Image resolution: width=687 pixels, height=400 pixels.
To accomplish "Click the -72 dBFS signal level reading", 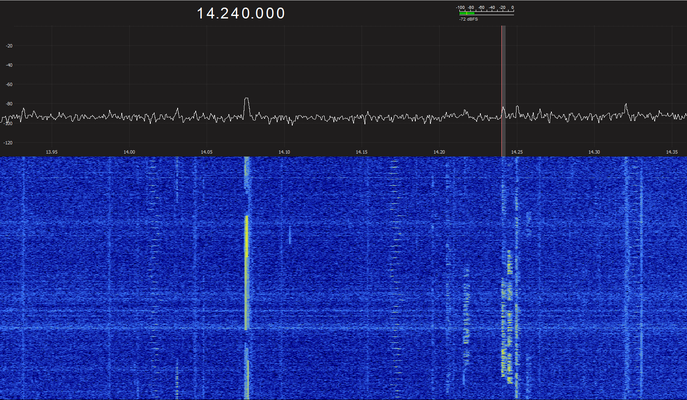I will tap(468, 19).
